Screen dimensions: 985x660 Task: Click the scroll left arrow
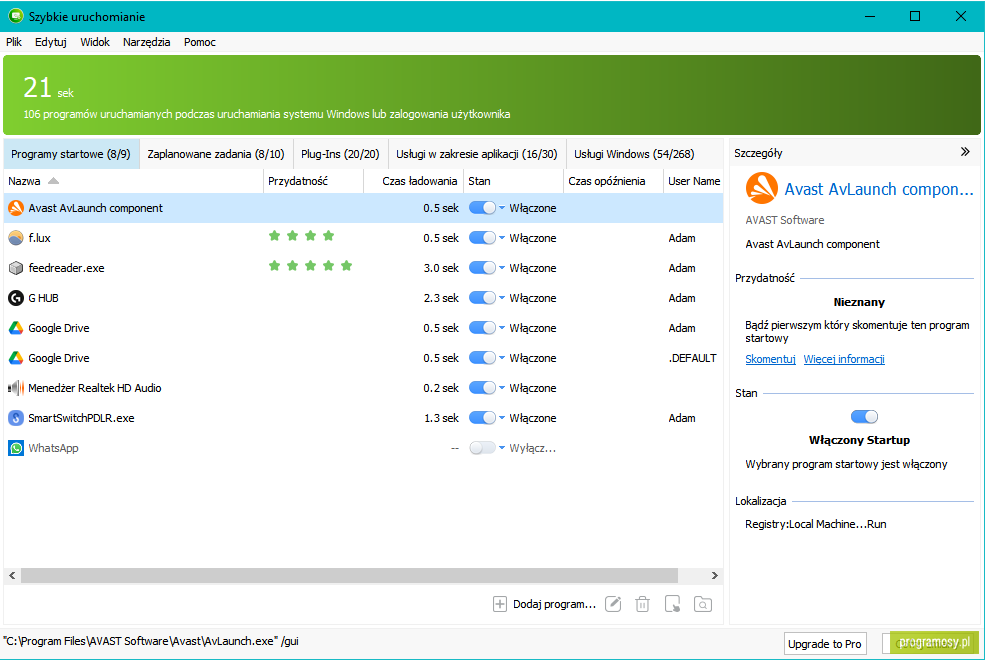(x=12, y=575)
